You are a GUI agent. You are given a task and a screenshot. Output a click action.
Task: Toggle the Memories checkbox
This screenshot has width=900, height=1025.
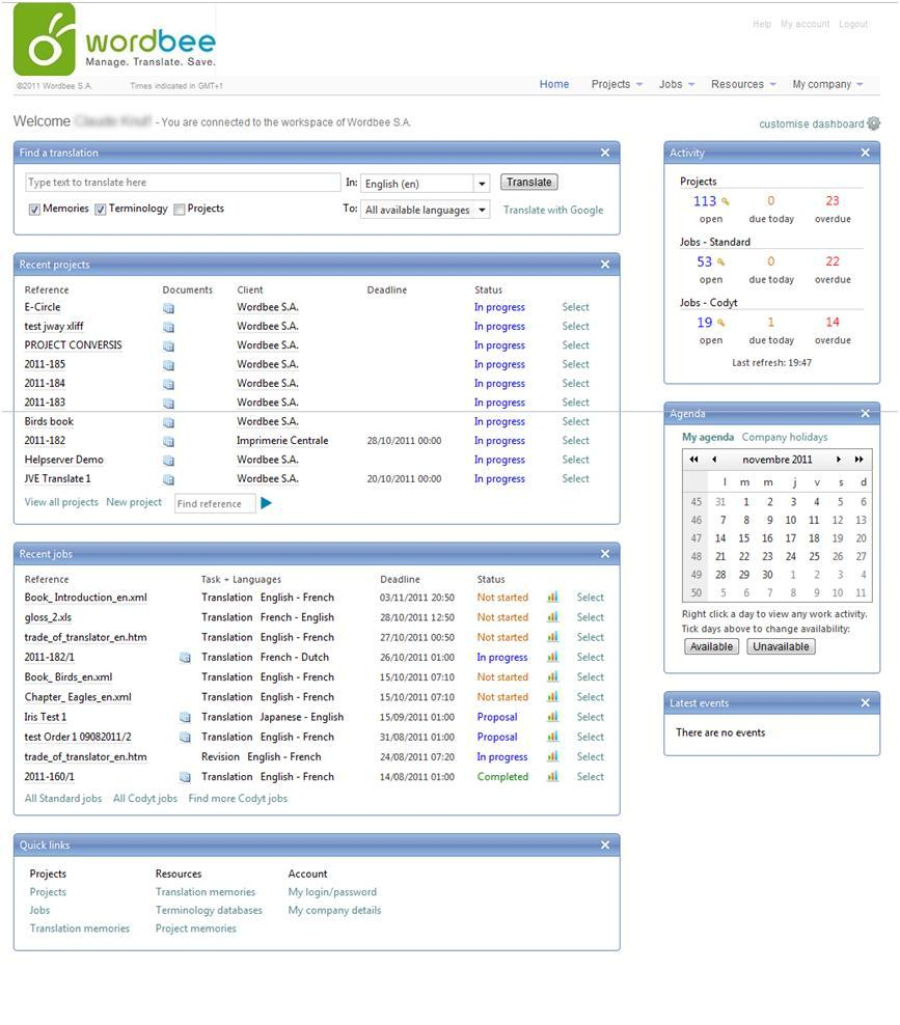pos(34,210)
